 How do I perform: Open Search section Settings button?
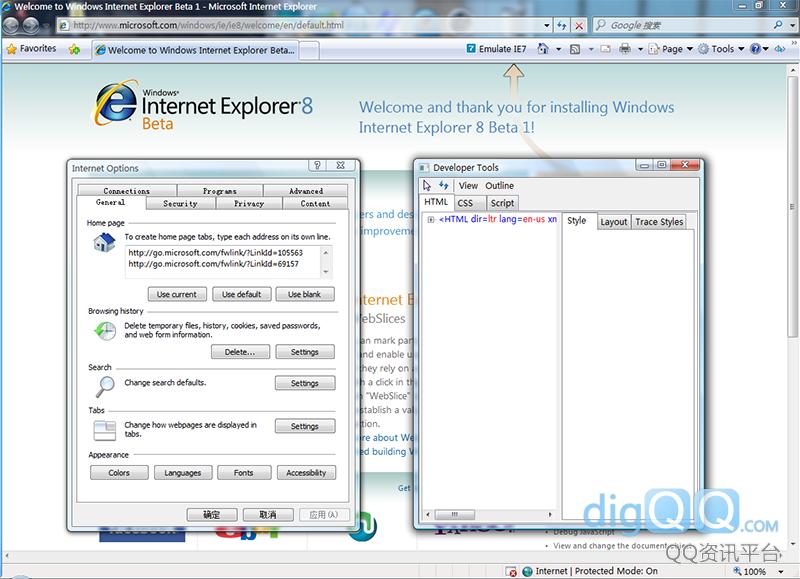305,383
